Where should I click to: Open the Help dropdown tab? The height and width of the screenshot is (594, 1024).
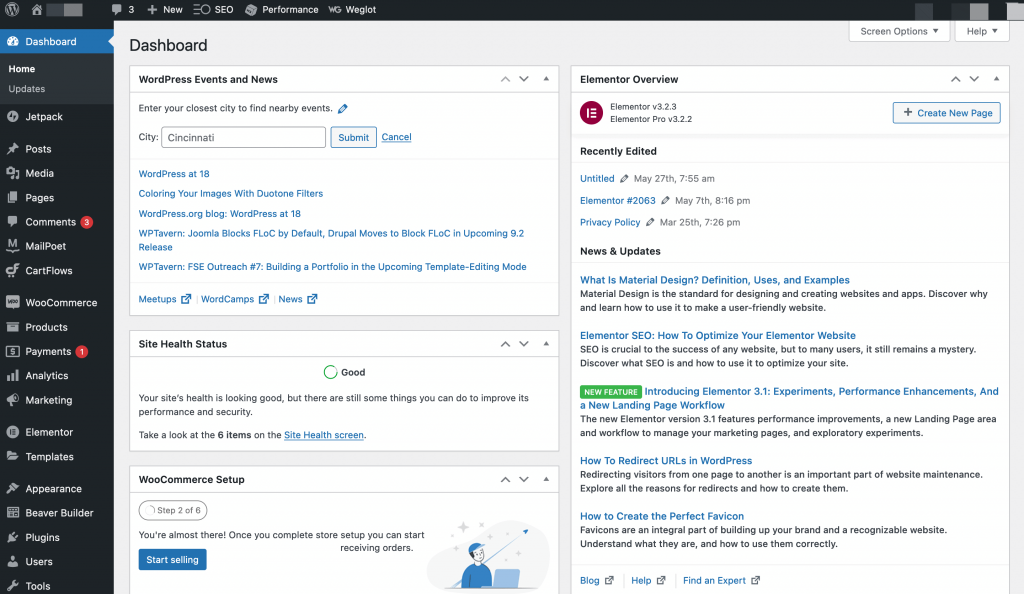coord(982,31)
